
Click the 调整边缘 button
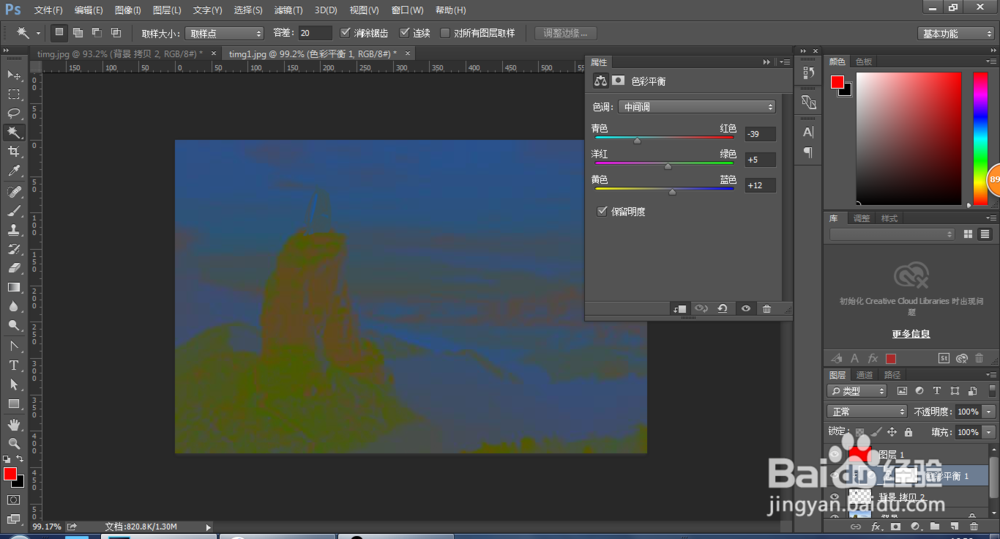(565, 33)
